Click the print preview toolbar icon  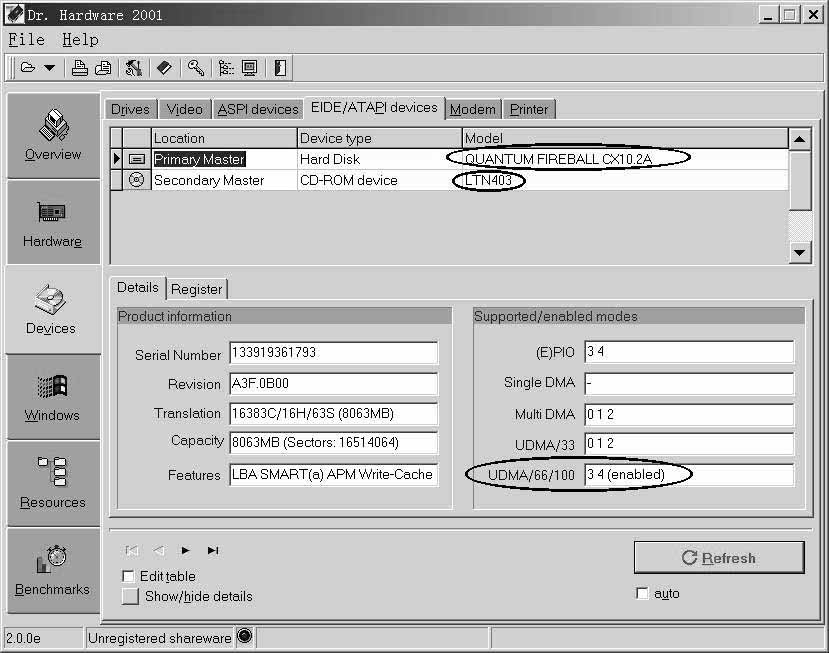(103, 68)
